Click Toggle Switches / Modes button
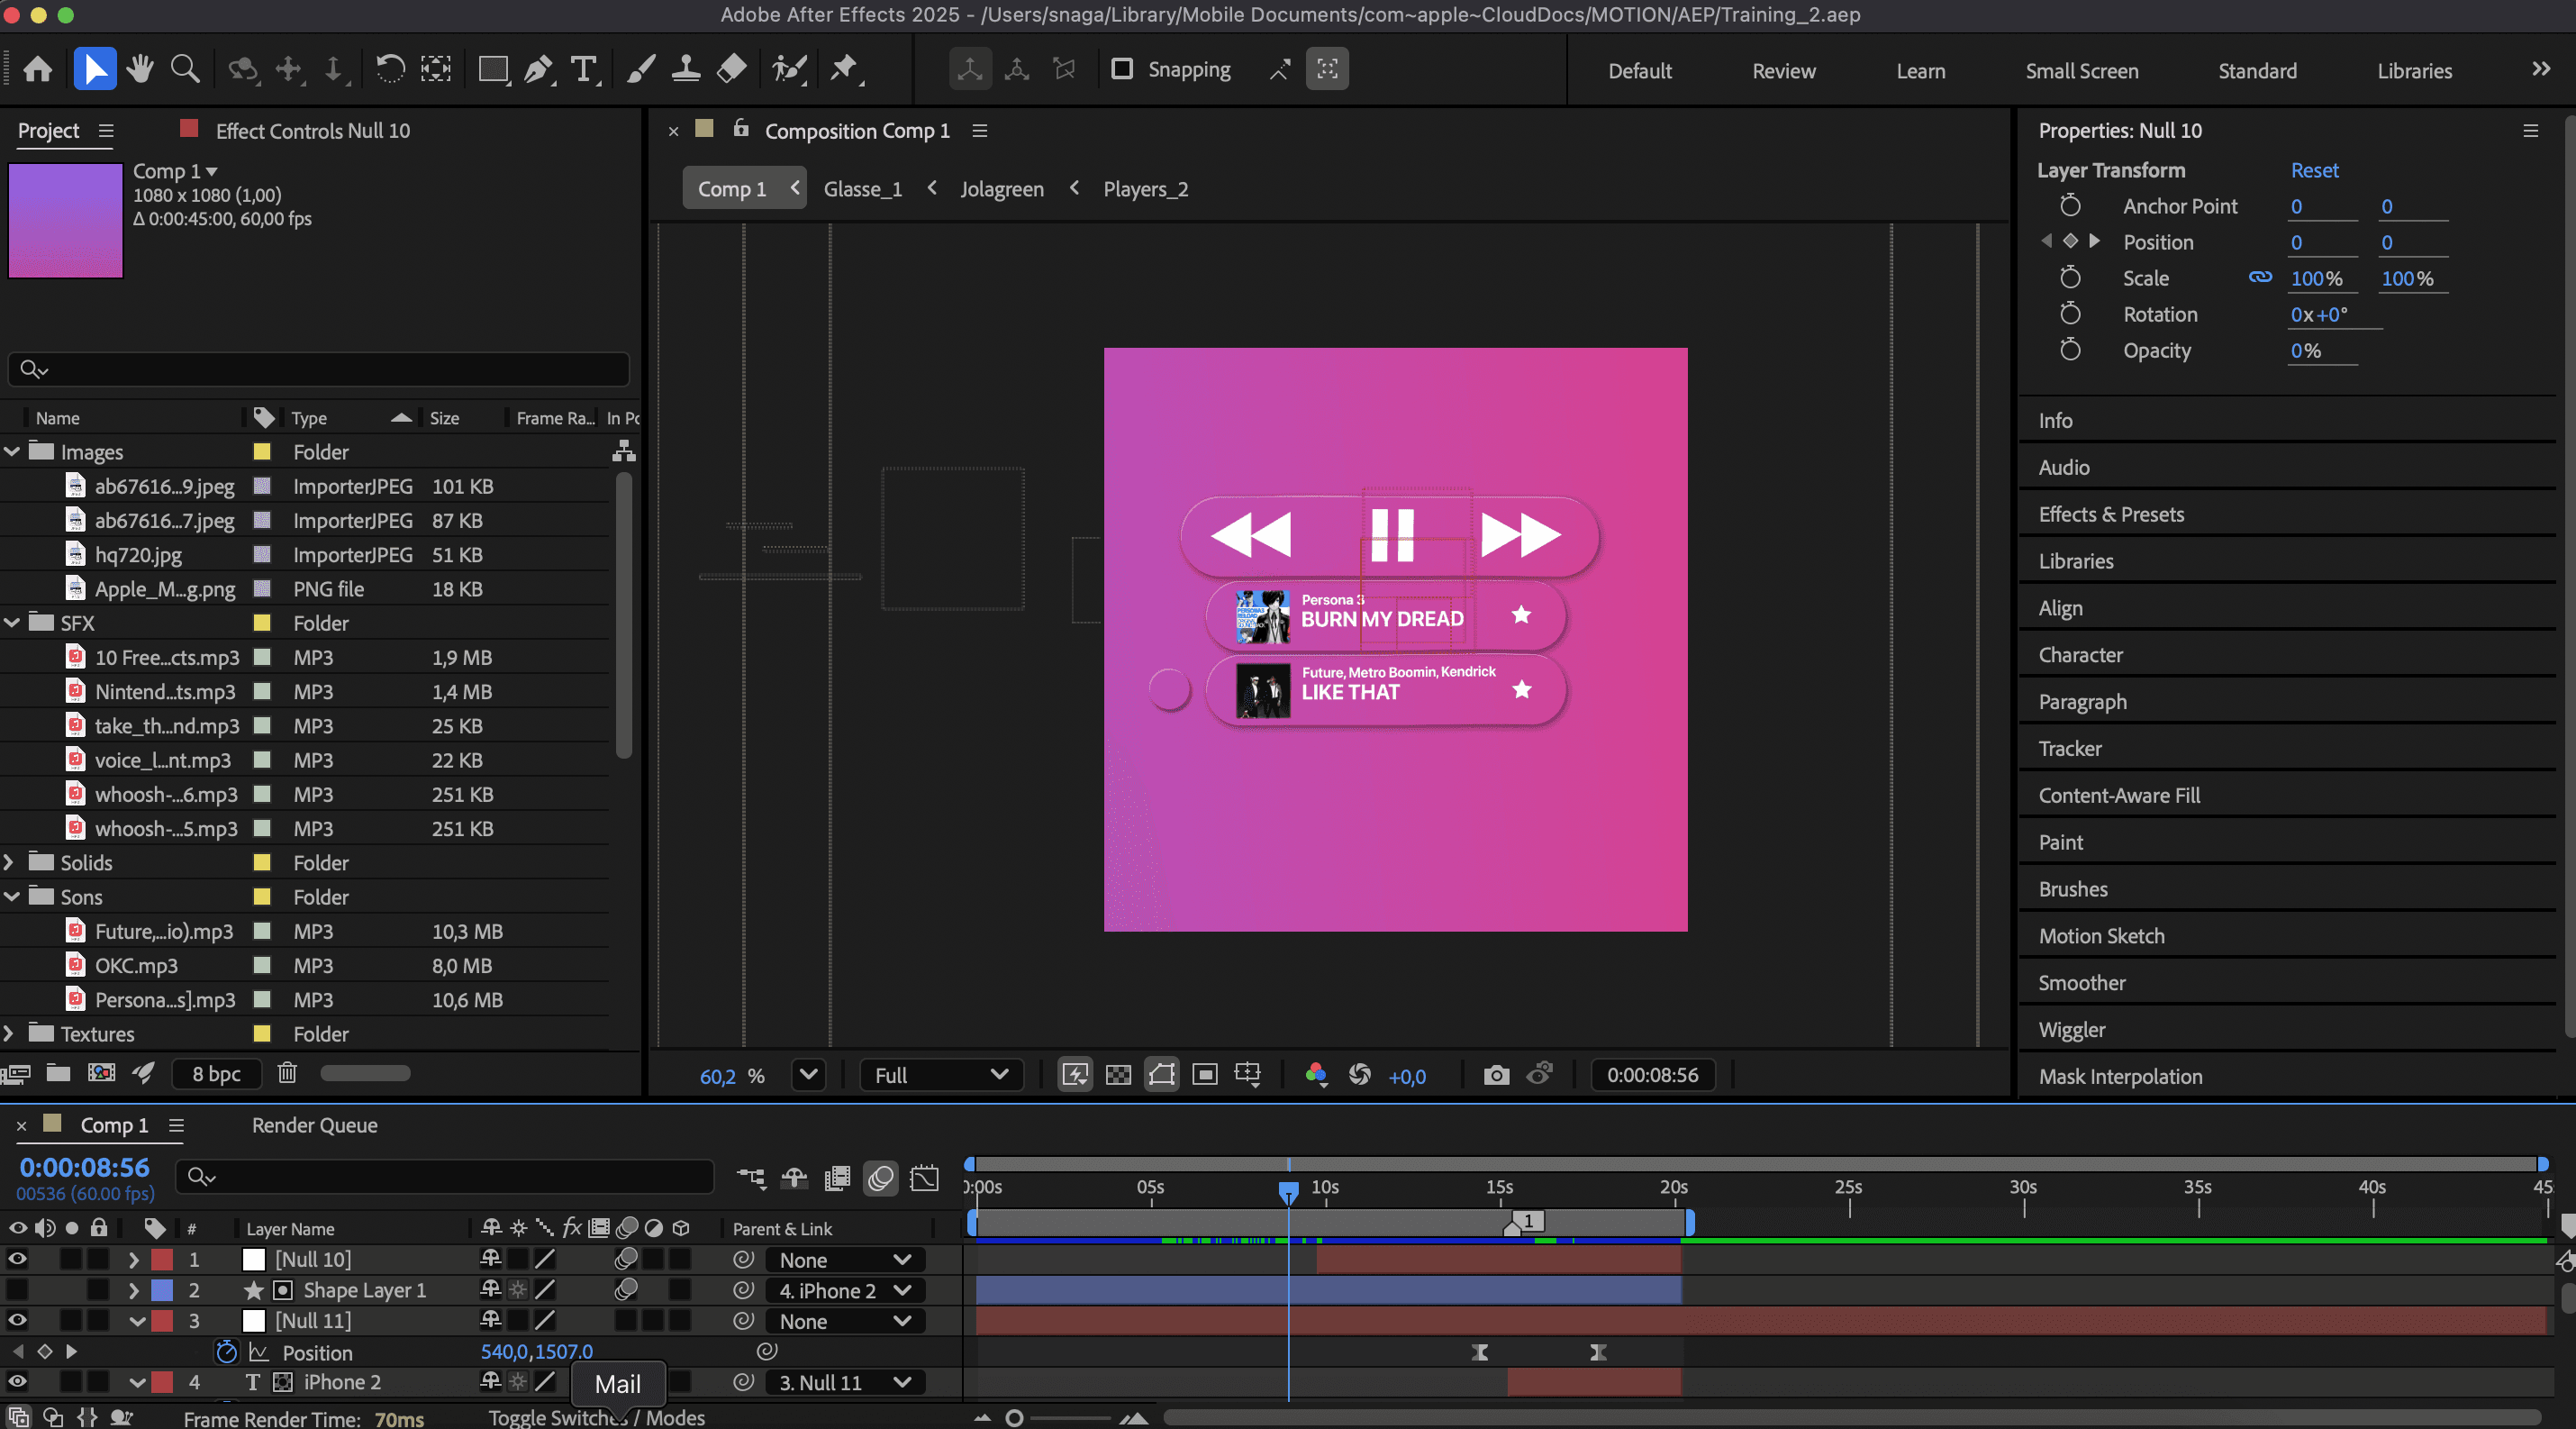Image resolution: width=2576 pixels, height=1429 pixels. pyautogui.click(x=596, y=1417)
